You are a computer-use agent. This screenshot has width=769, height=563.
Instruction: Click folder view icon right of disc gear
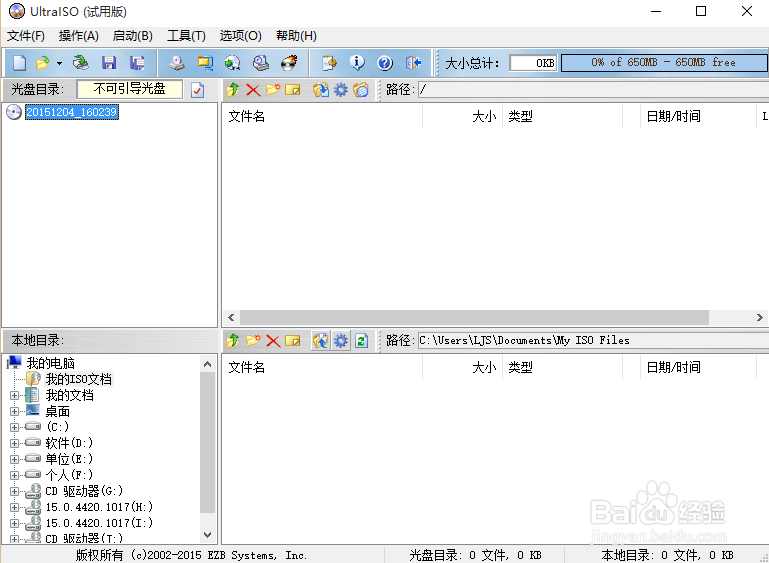click(x=360, y=90)
